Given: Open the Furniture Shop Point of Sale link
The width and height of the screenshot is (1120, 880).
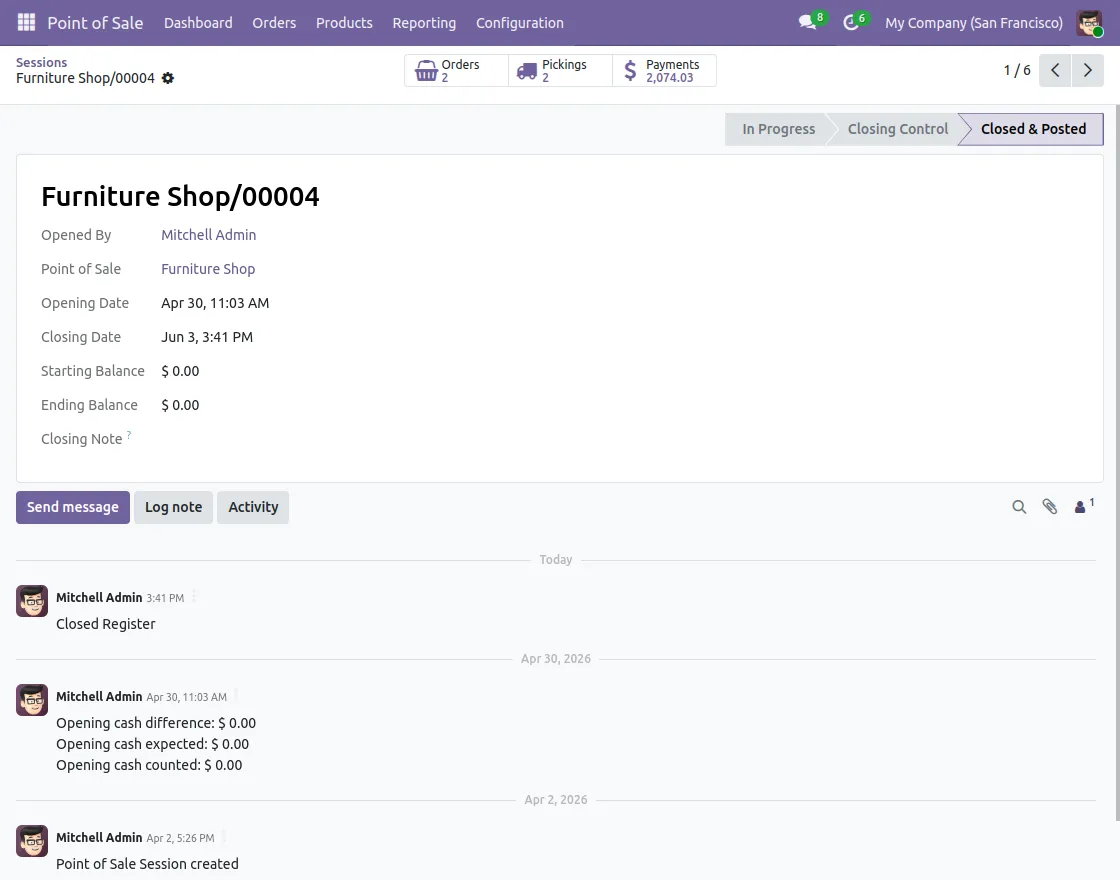Looking at the screenshot, I should [208, 269].
